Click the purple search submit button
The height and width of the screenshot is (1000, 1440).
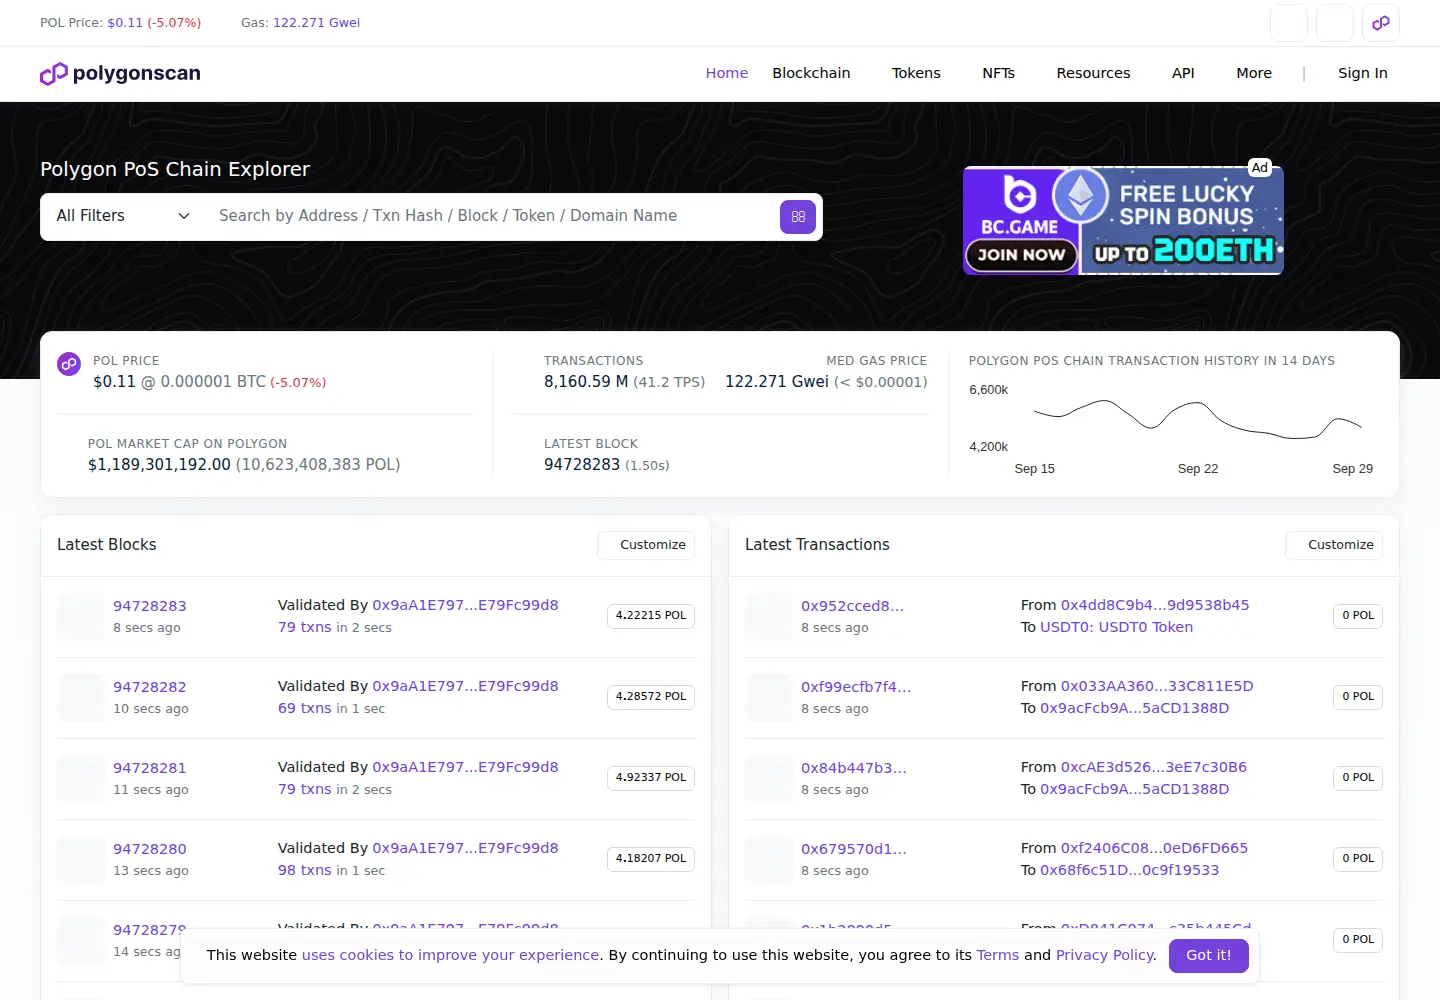798,217
